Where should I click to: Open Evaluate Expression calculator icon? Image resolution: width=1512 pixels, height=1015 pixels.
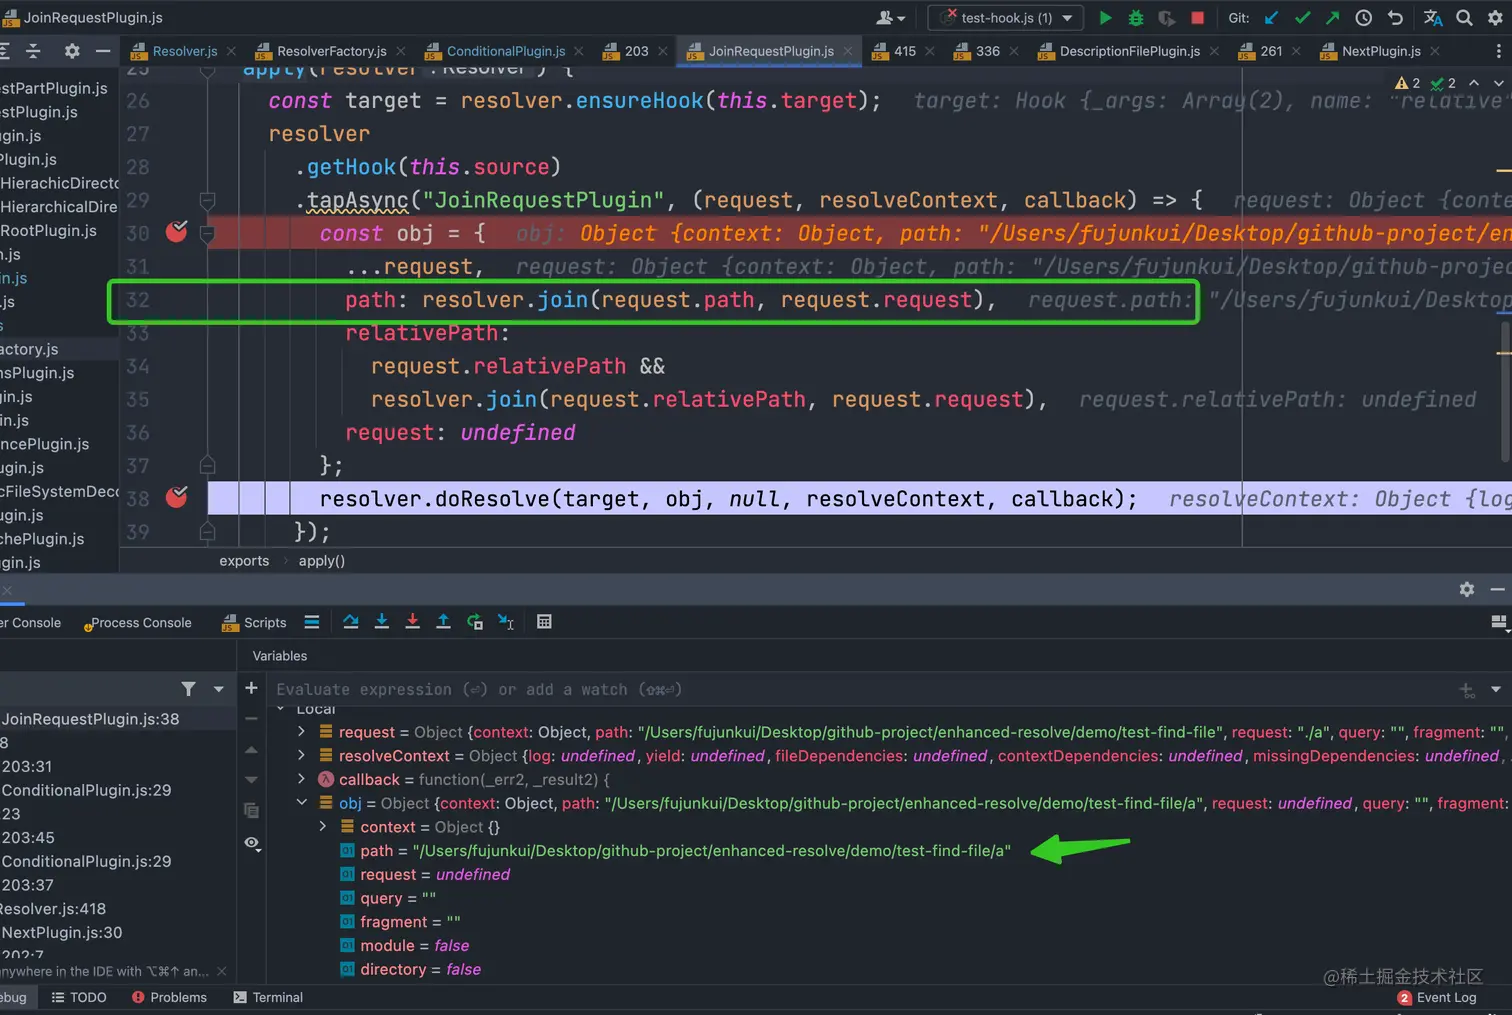click(x=544, y=622)
